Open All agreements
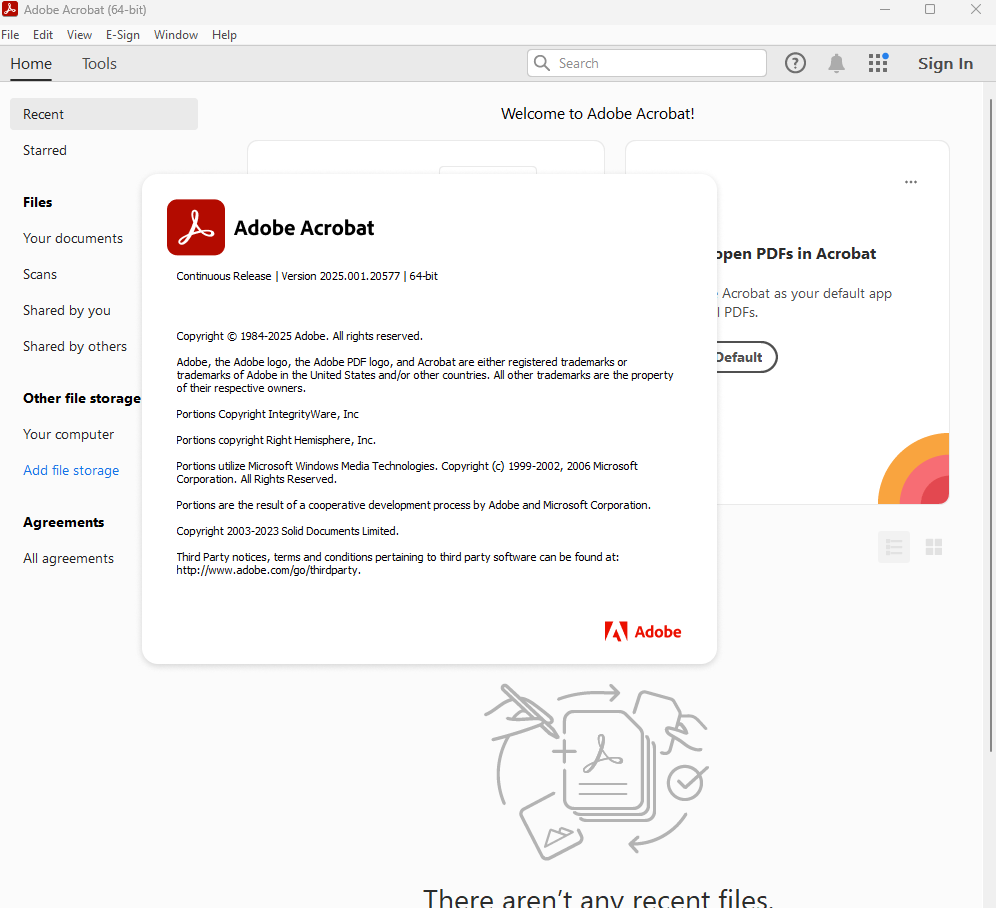The width and height of the screenshot is (996, 908). [x=69, y=559]
